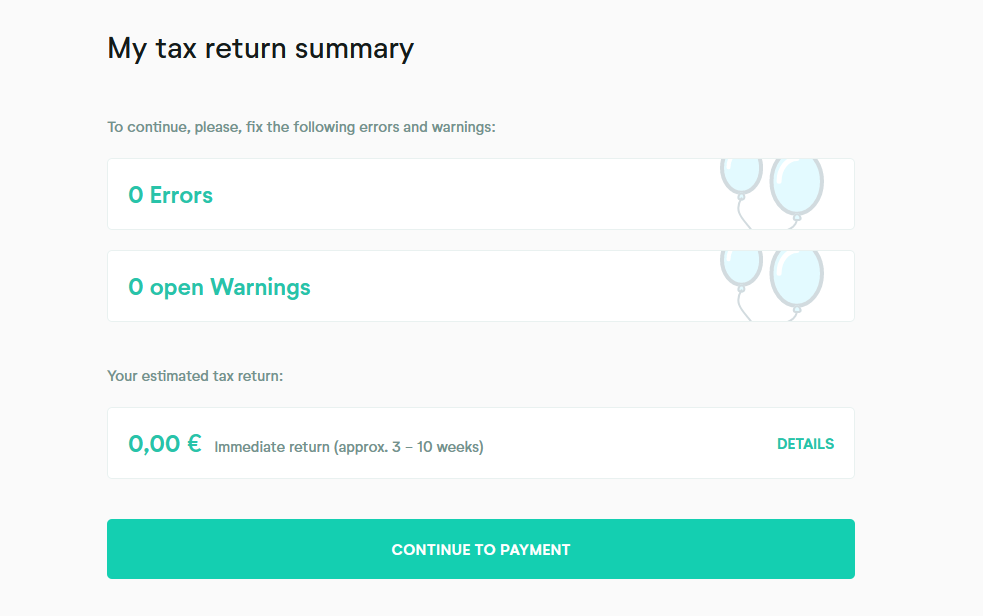Click the left balloon's string in Errors card
This screenshot has width=983, height=616.
[741, 212]
